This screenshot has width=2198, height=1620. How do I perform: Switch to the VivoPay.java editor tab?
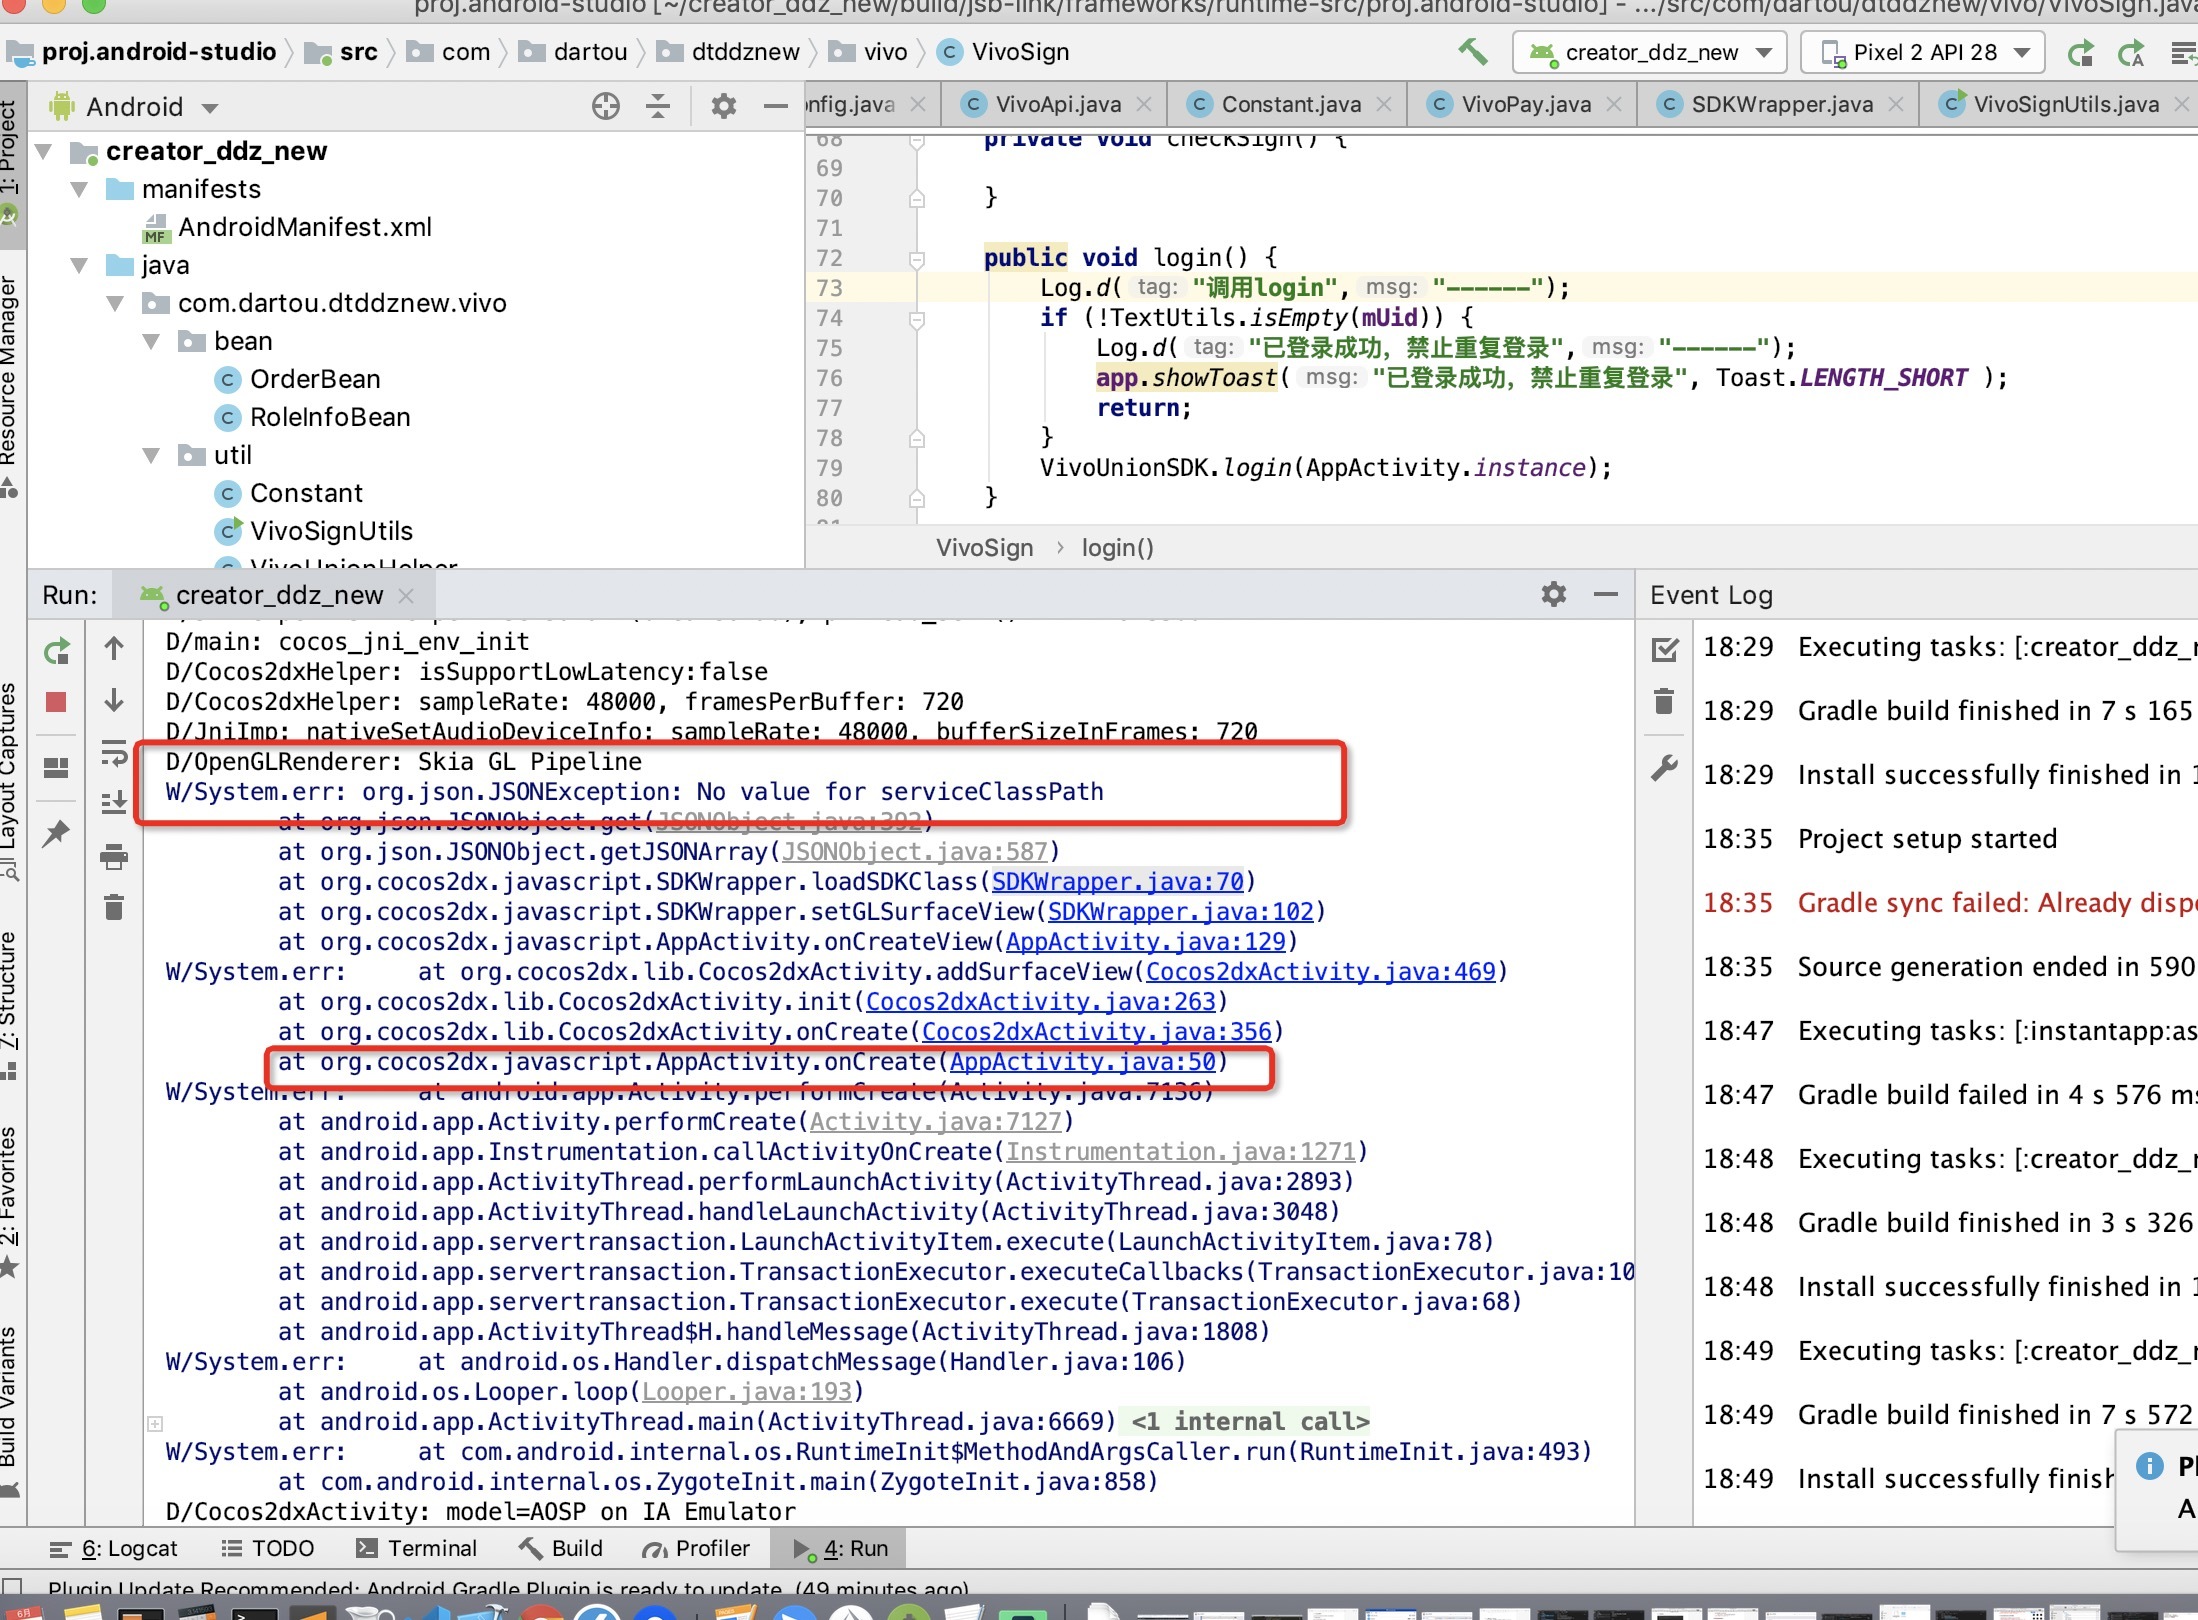(x=1524, y=104)
